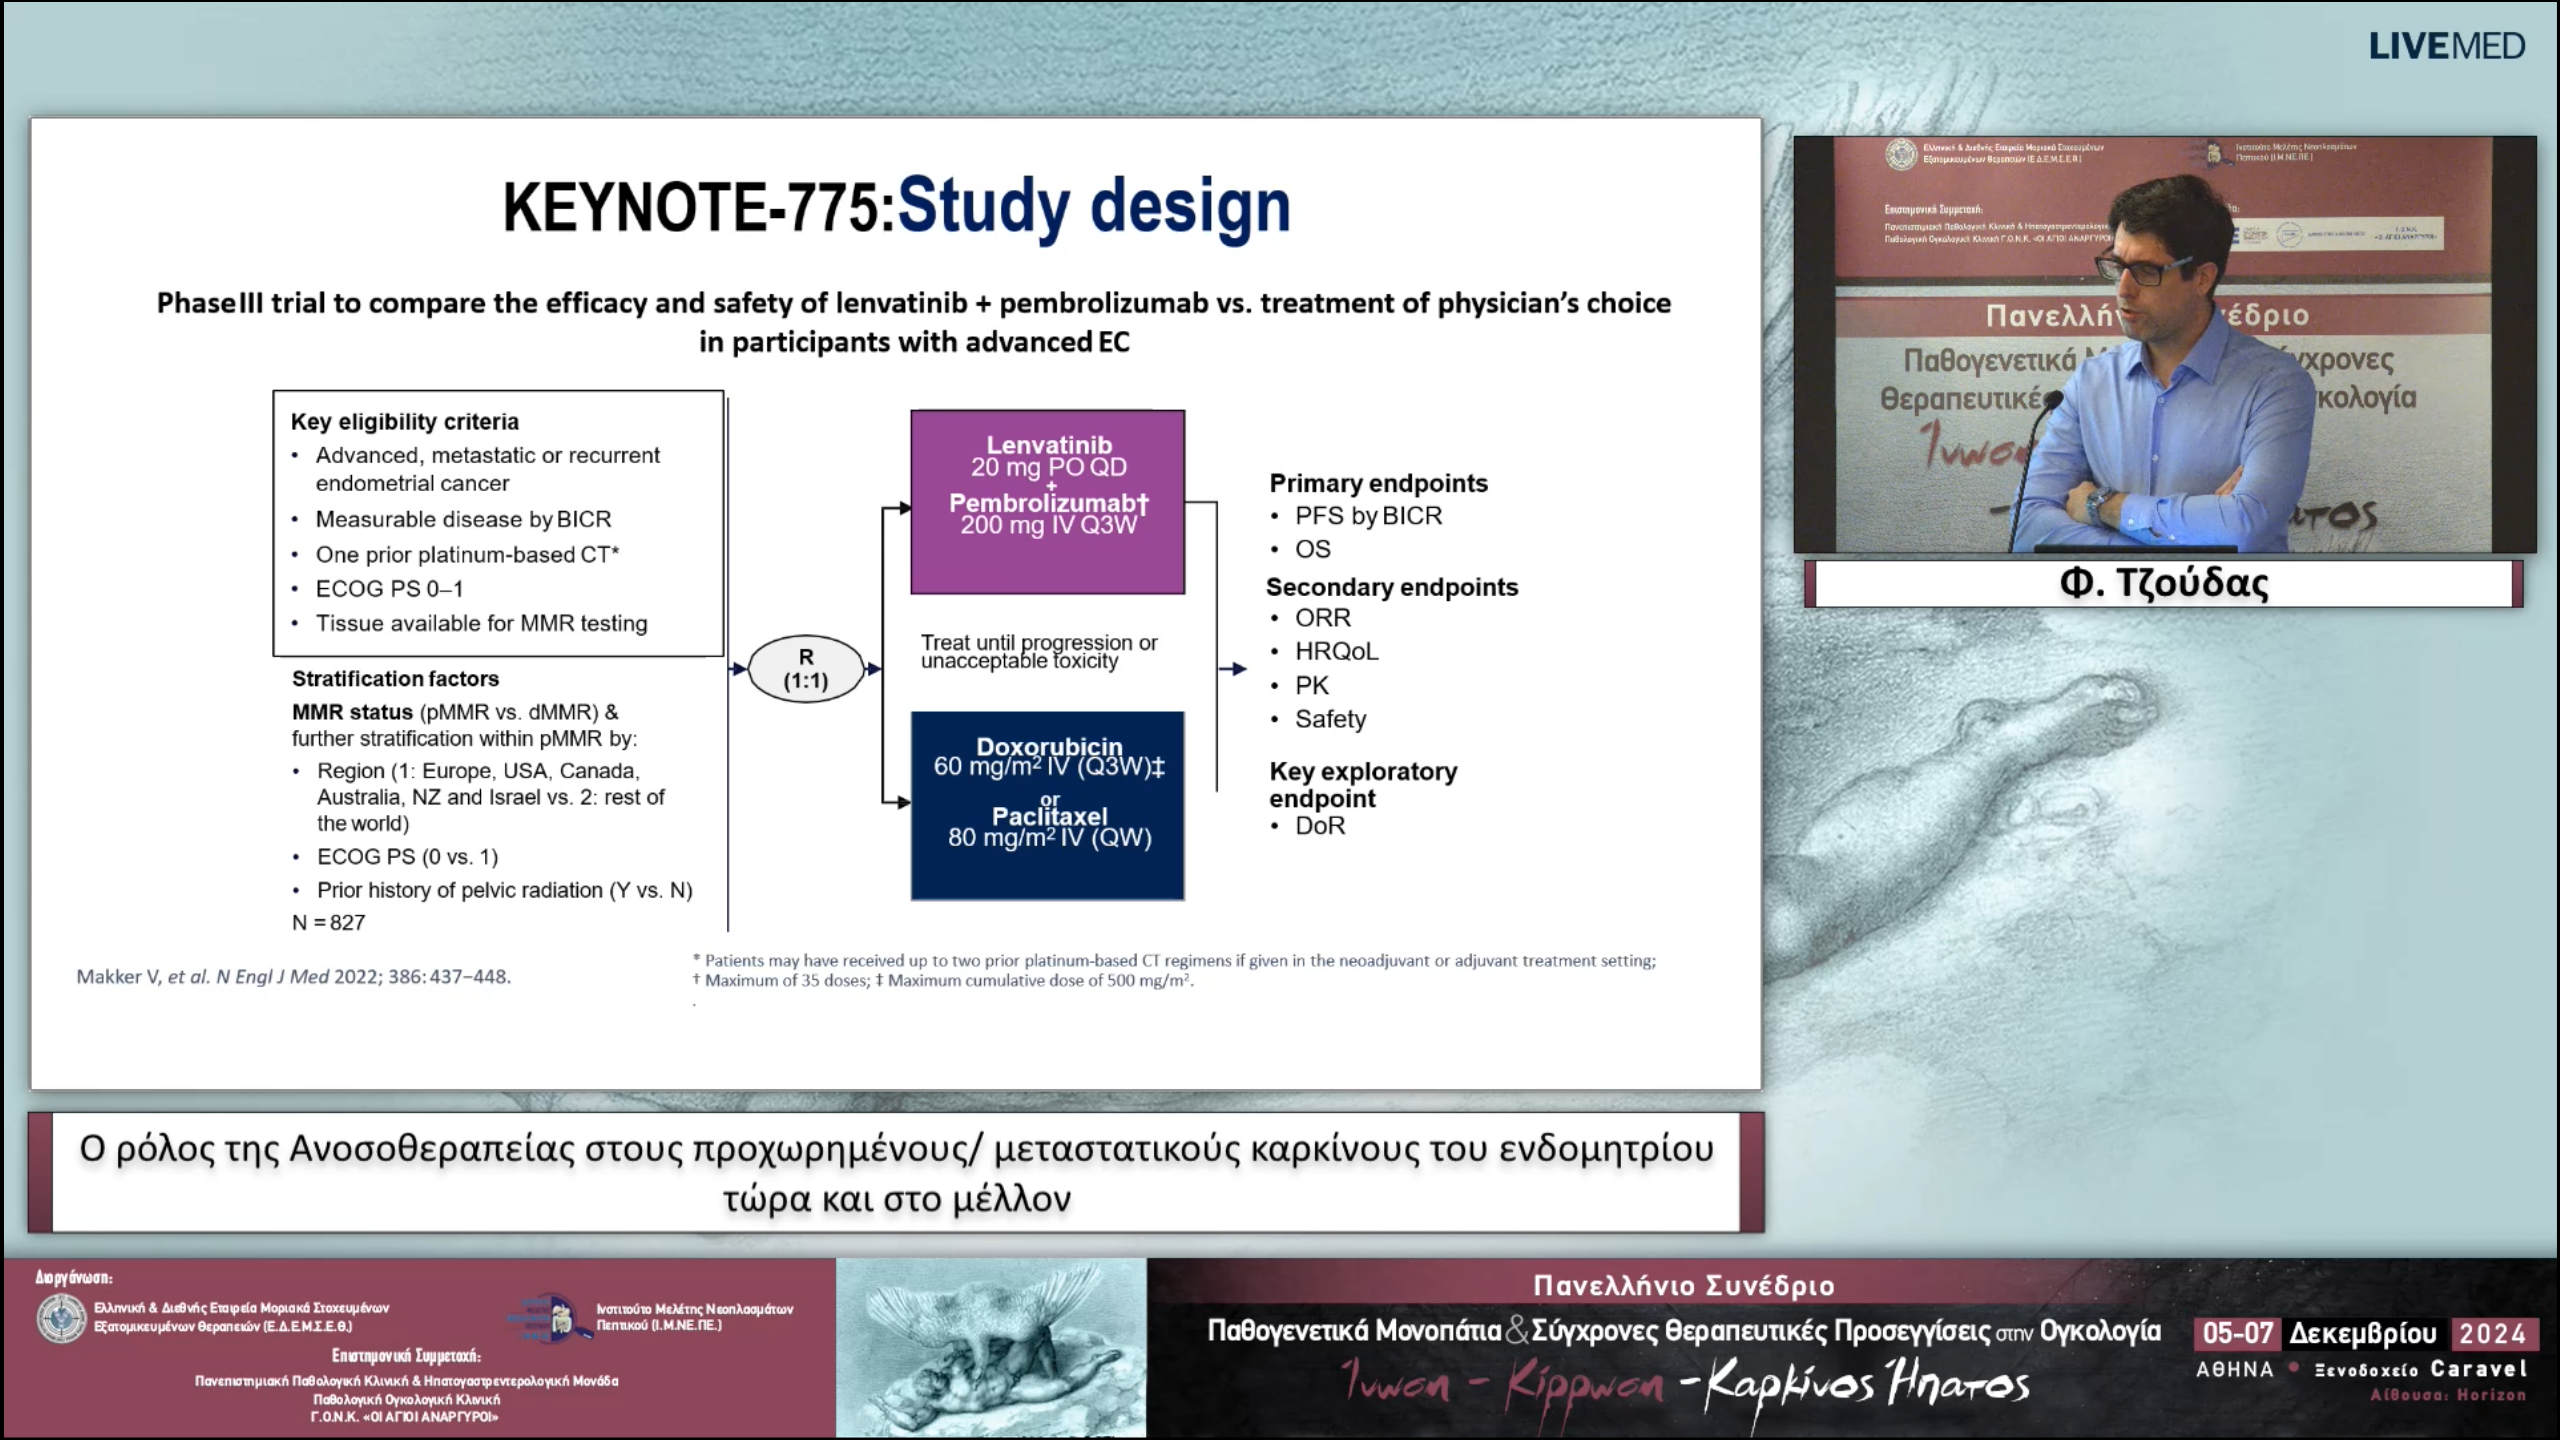The height and width of the screenshot is (1440, 2560).
Task: Click the 'Safety' secondary endpoint
Action: pyautogui.click(x=1330, y=719)
